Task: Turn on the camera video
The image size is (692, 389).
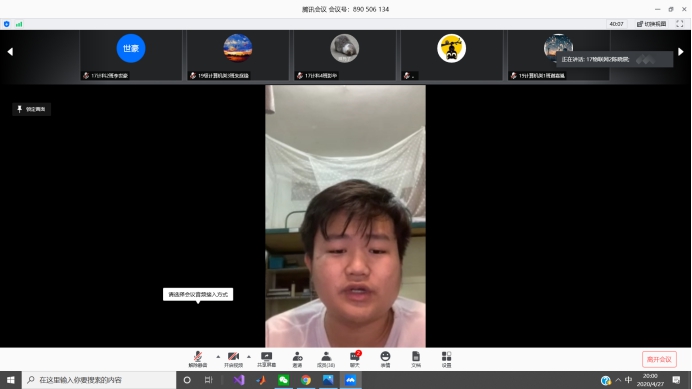Action: click(x=233, y=359)
